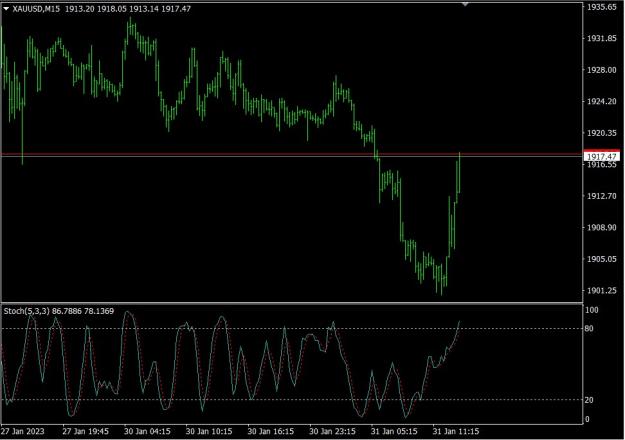Click price scale value 1912.70

[x=601, y=196]
